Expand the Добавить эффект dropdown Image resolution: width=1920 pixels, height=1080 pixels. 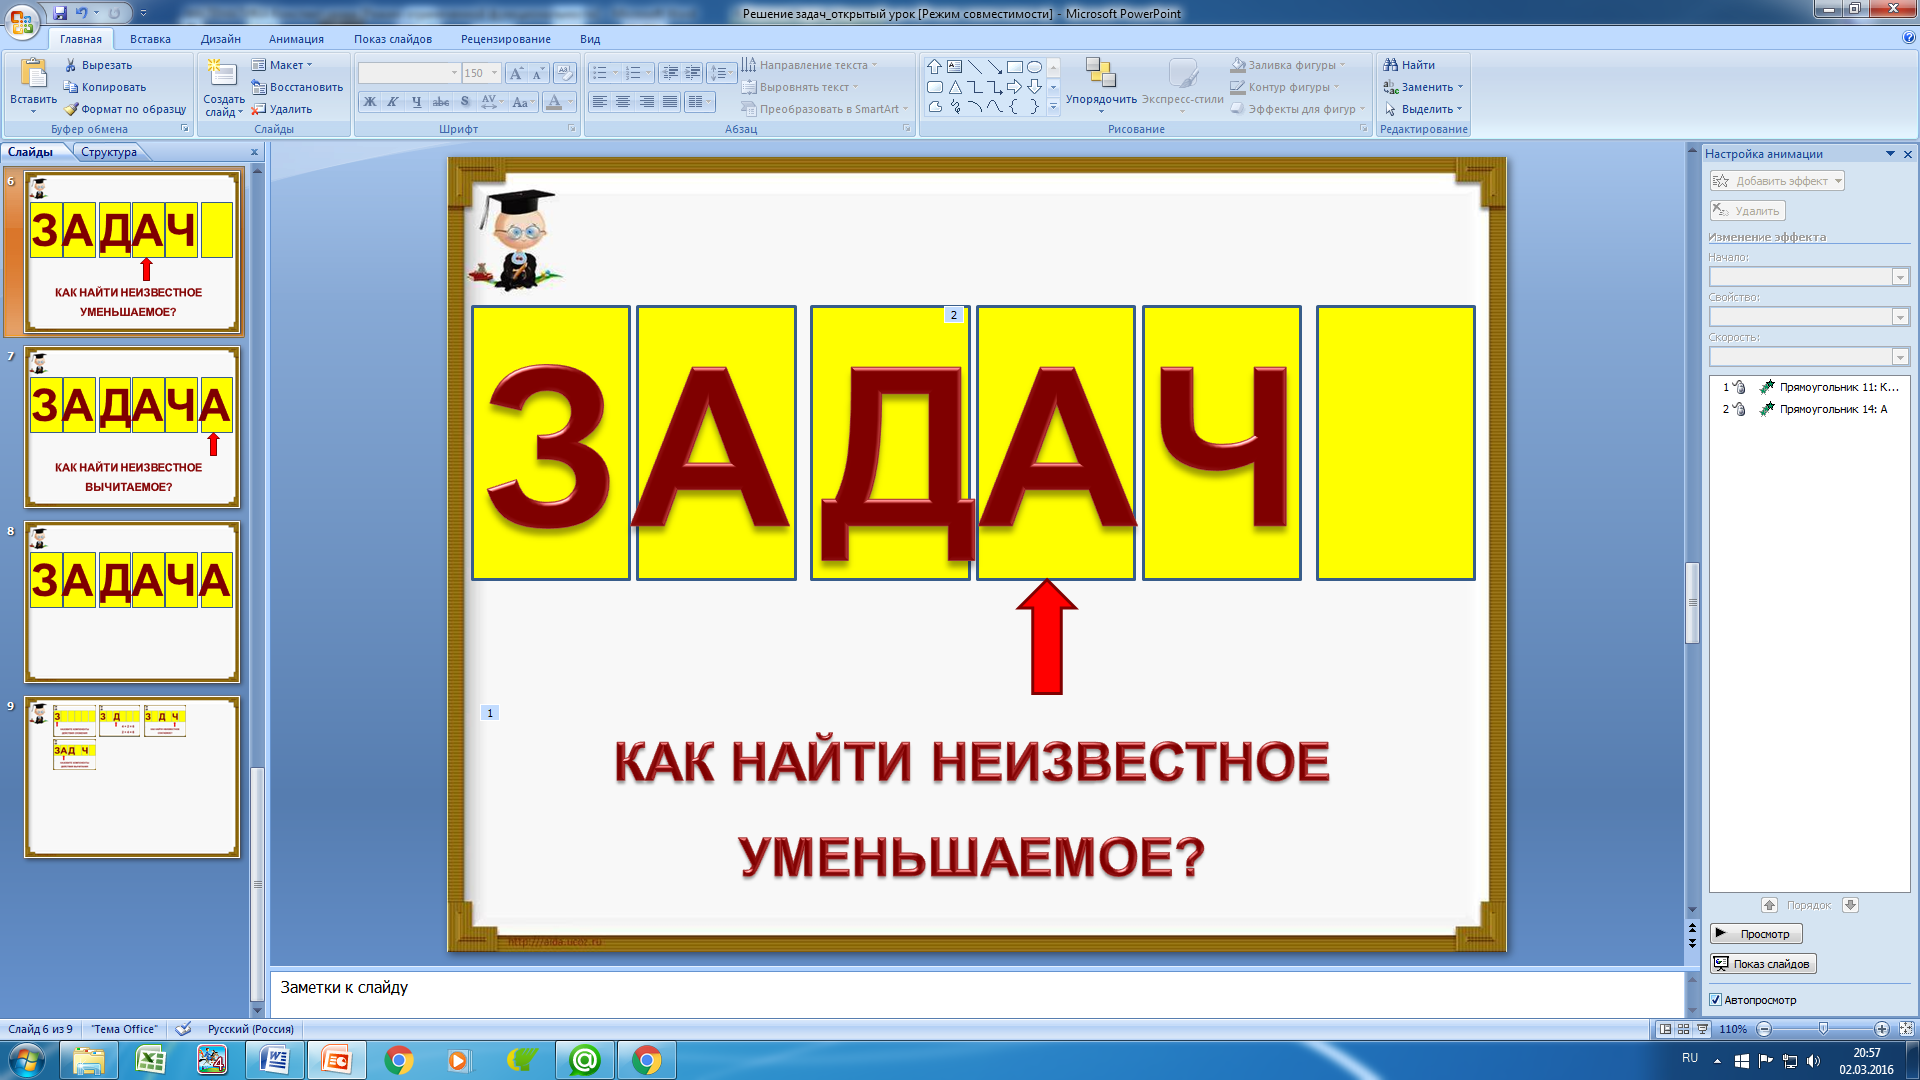pos(1777,181)
